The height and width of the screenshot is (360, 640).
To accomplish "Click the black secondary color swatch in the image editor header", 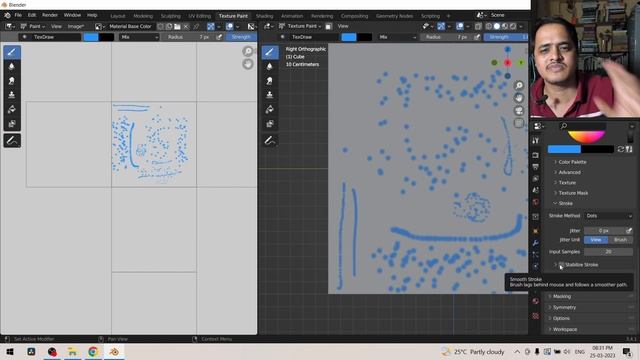I will (x=107, y=37).
